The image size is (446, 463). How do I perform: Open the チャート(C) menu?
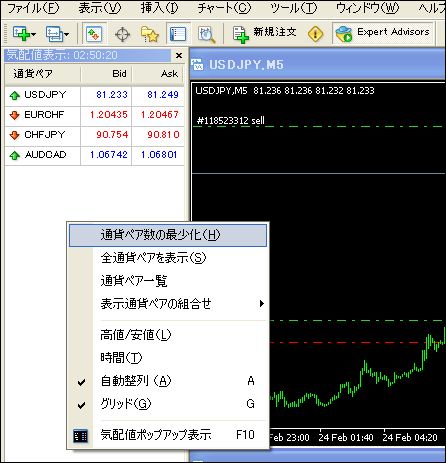[x=224, y=8]
